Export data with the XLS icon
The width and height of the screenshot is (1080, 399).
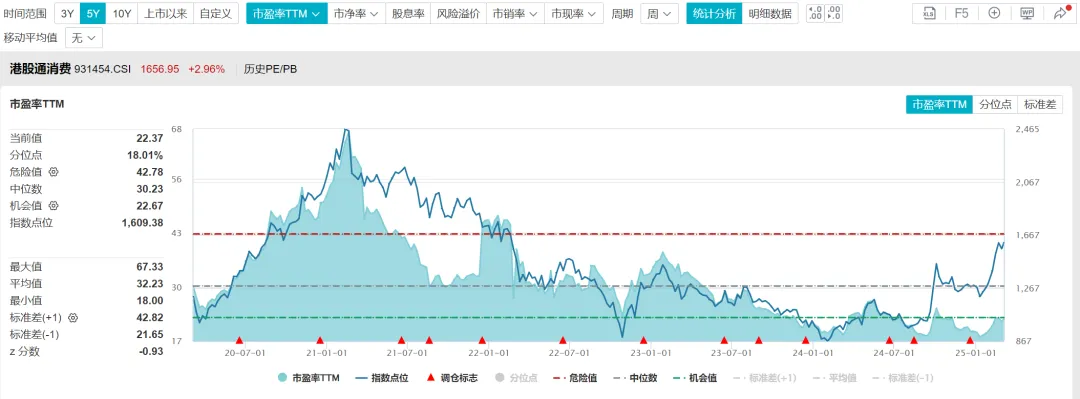930,13
